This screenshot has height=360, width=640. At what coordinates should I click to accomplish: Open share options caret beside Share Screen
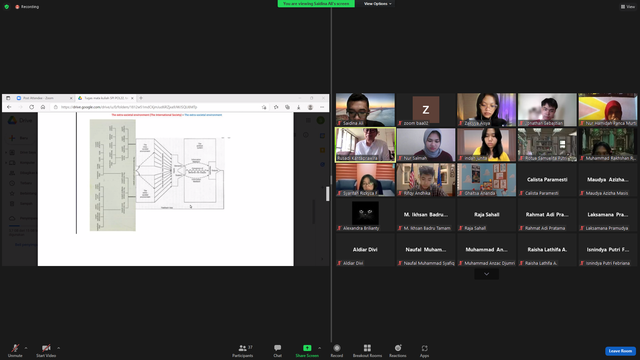click(320, 348)
